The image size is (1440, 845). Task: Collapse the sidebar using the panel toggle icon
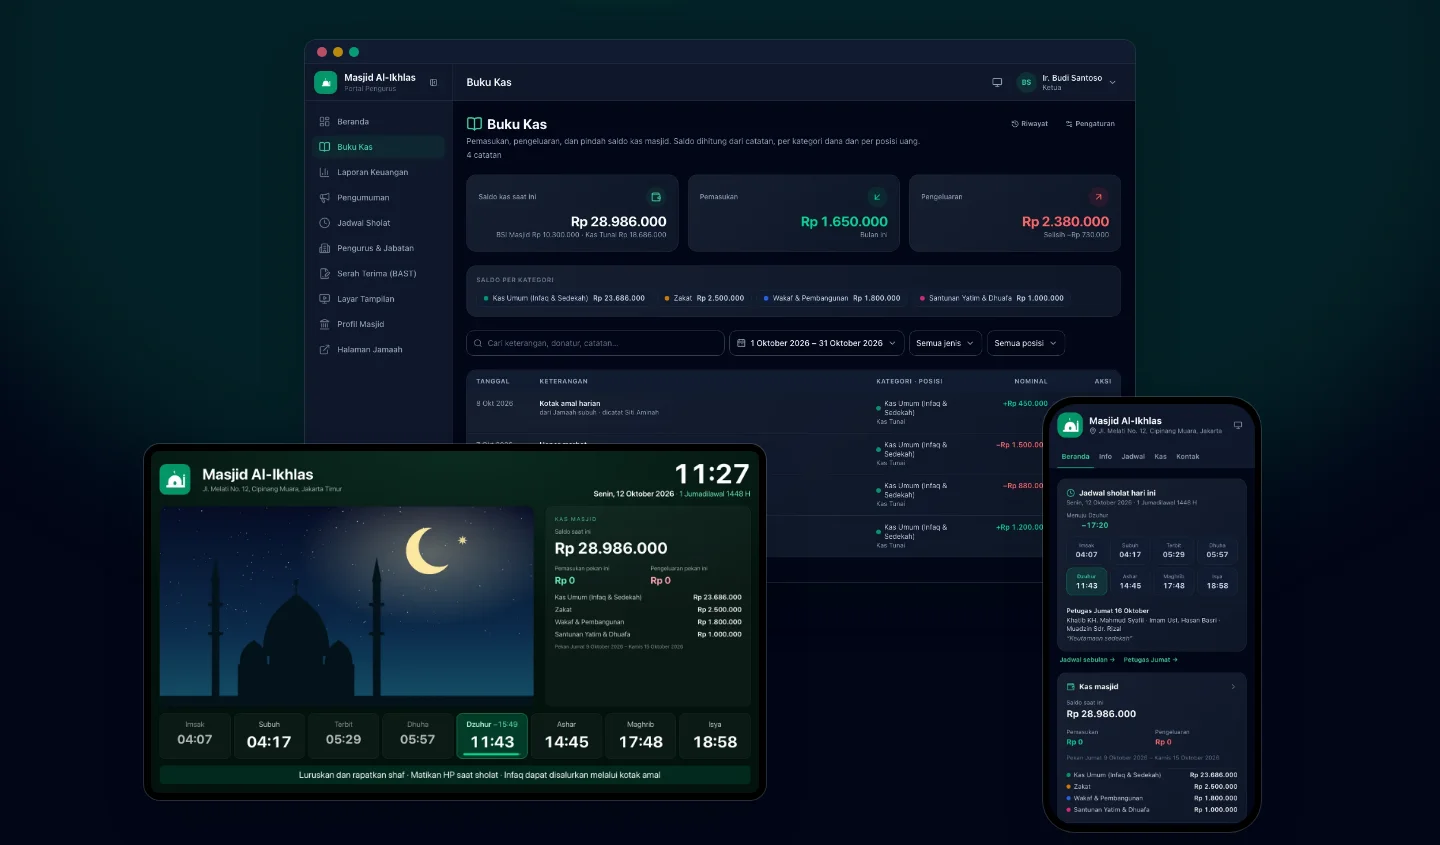[x=433, y=83]
